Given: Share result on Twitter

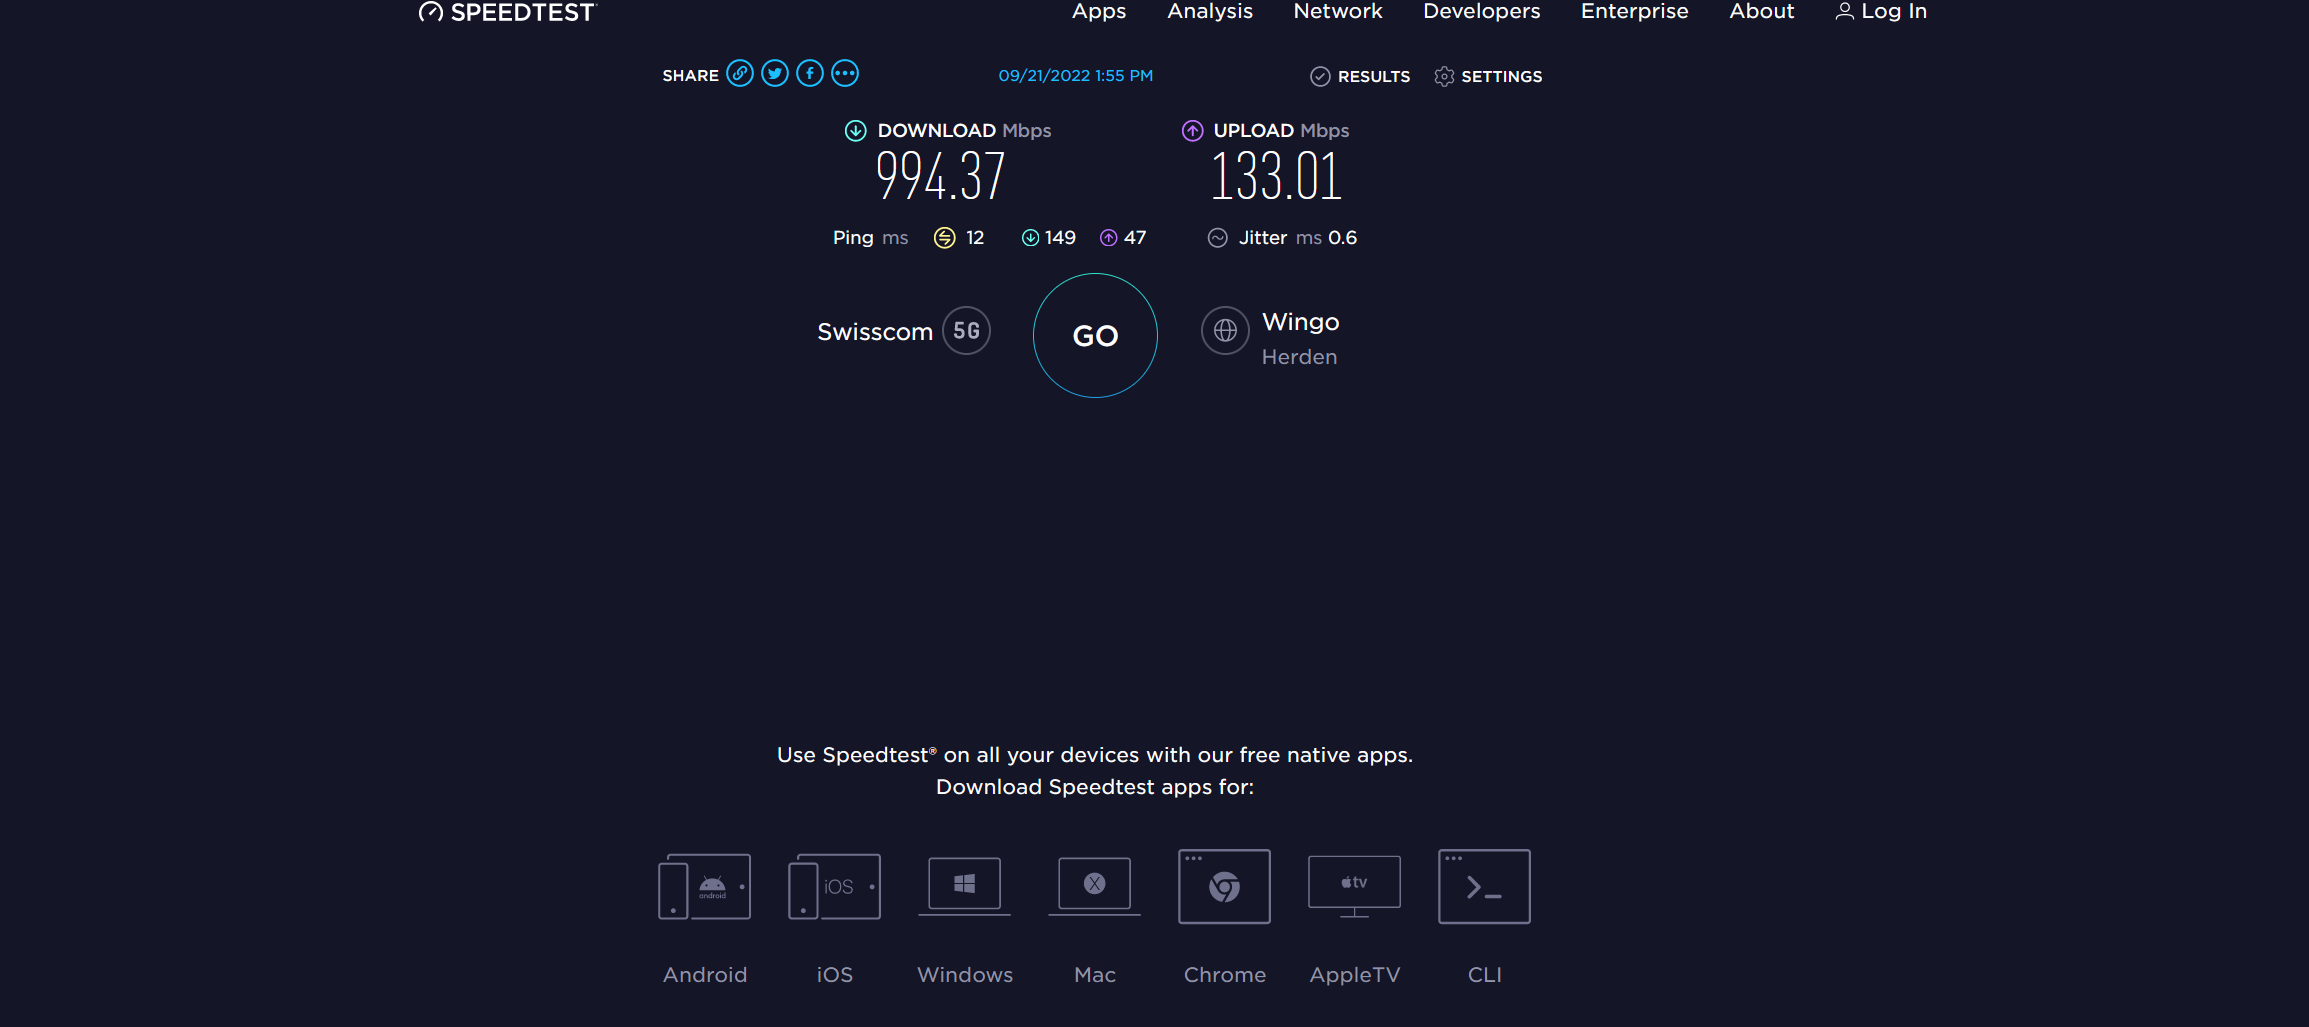Looking at the screenshot, I should click(x=775, y=74).
